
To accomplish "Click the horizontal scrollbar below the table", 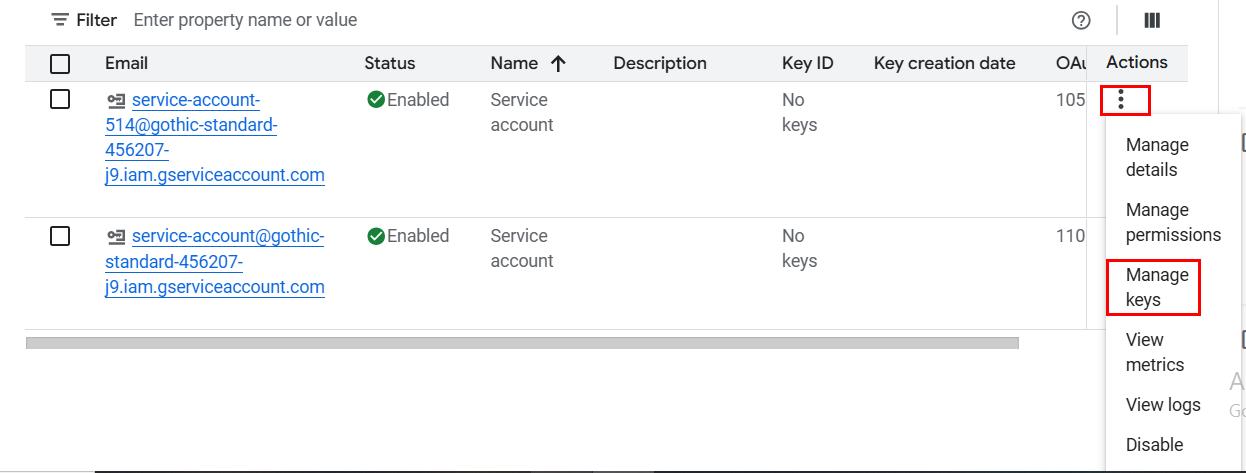I will click(x=520, y=343).
